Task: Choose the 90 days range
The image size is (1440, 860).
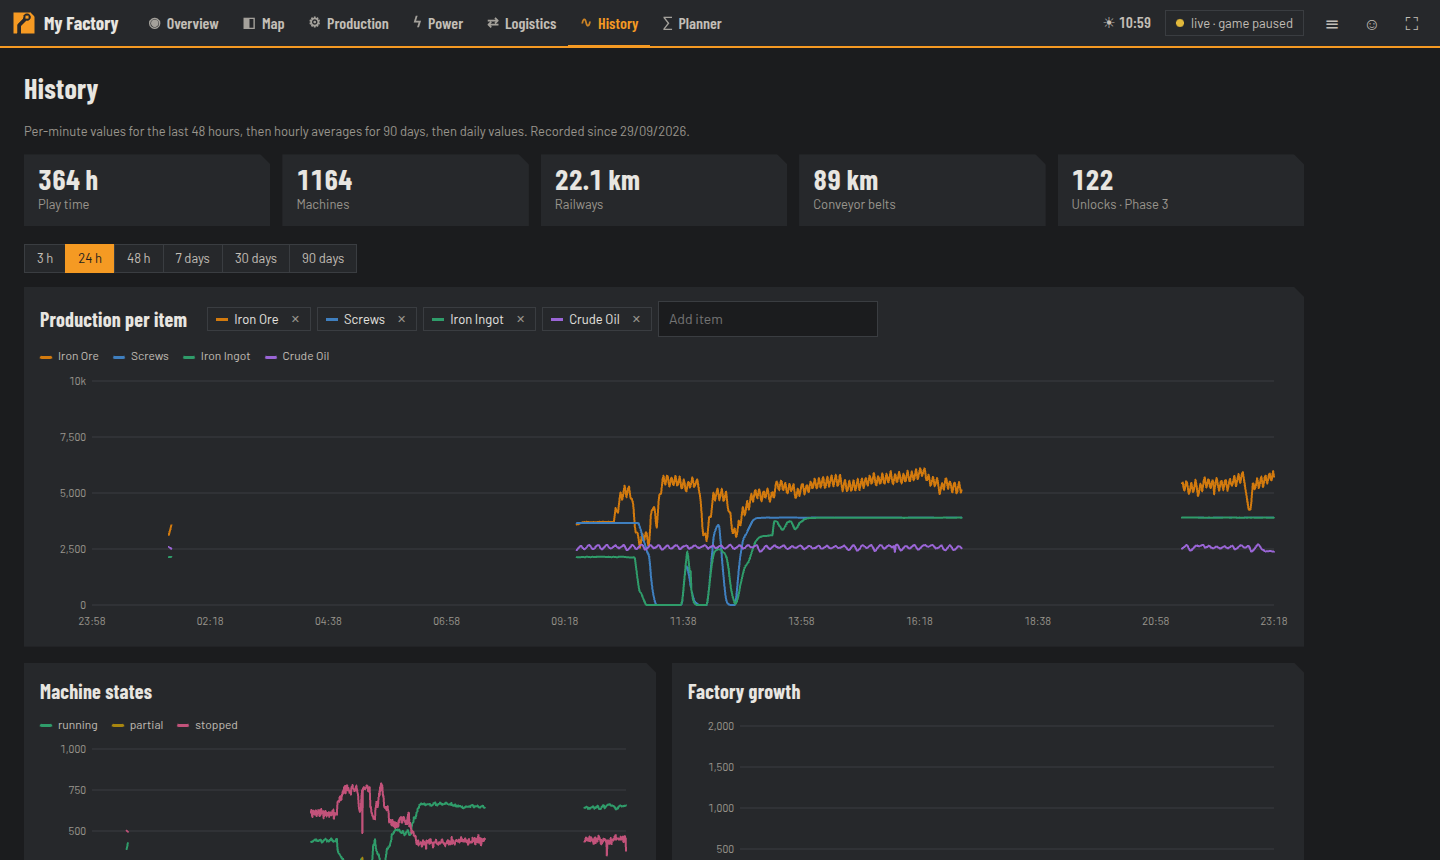Action: click(x=323, y=258)
